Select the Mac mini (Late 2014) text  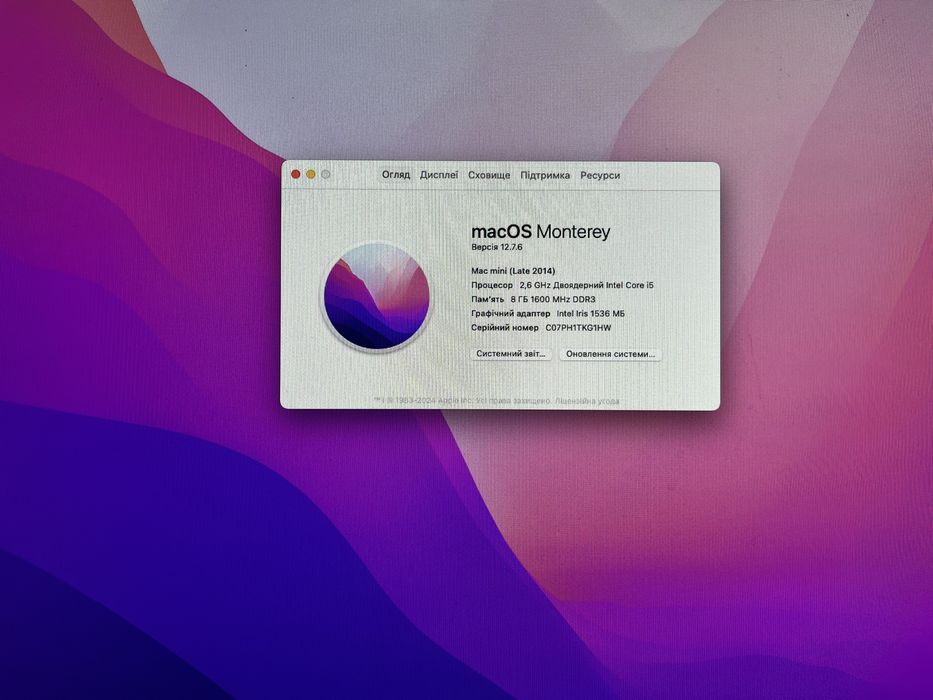tap(514, 271)
